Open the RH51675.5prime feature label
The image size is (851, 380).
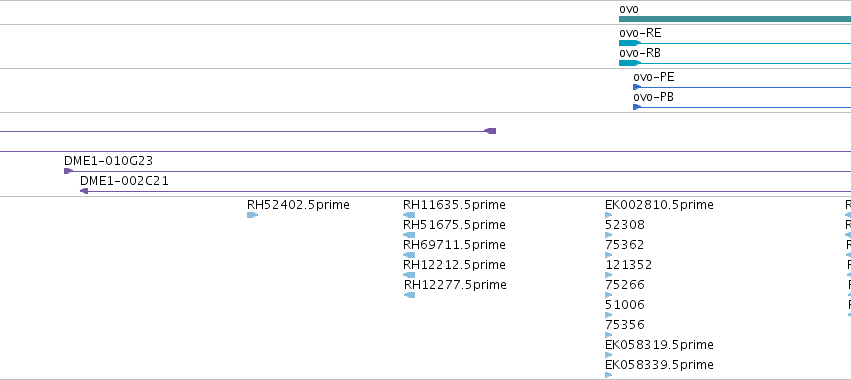(x=454, y=225)
